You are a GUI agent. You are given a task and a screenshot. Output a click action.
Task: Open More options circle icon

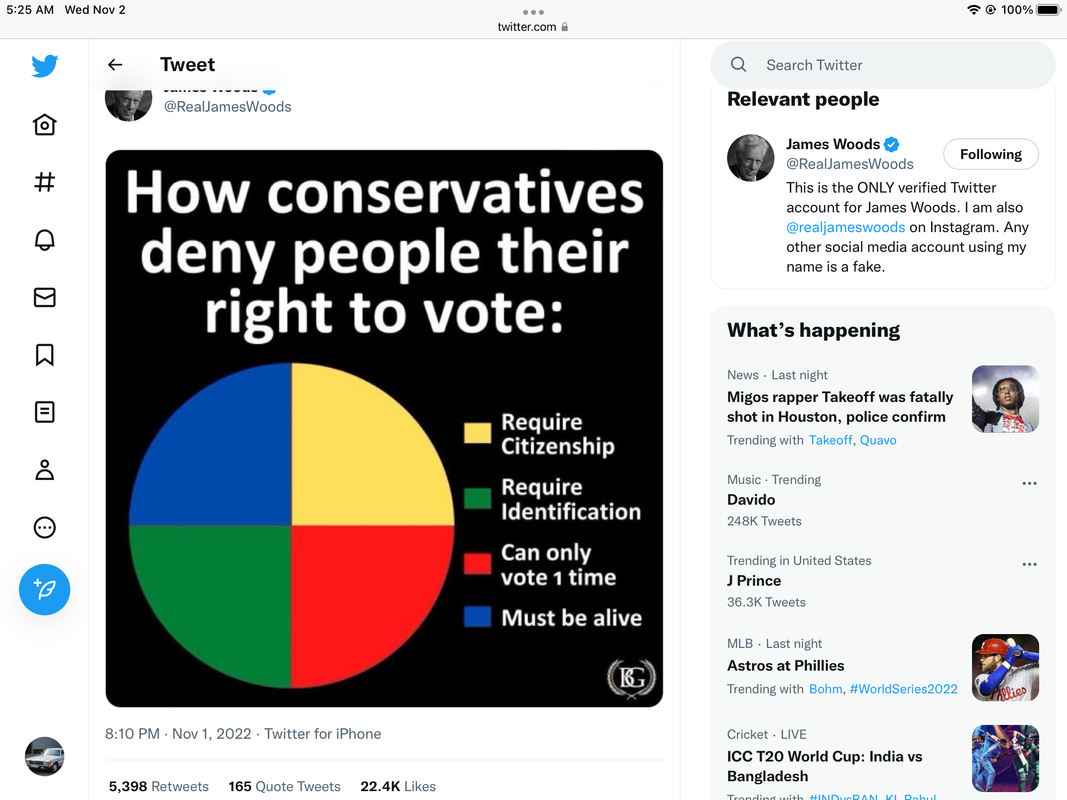[x=45, y=527]
